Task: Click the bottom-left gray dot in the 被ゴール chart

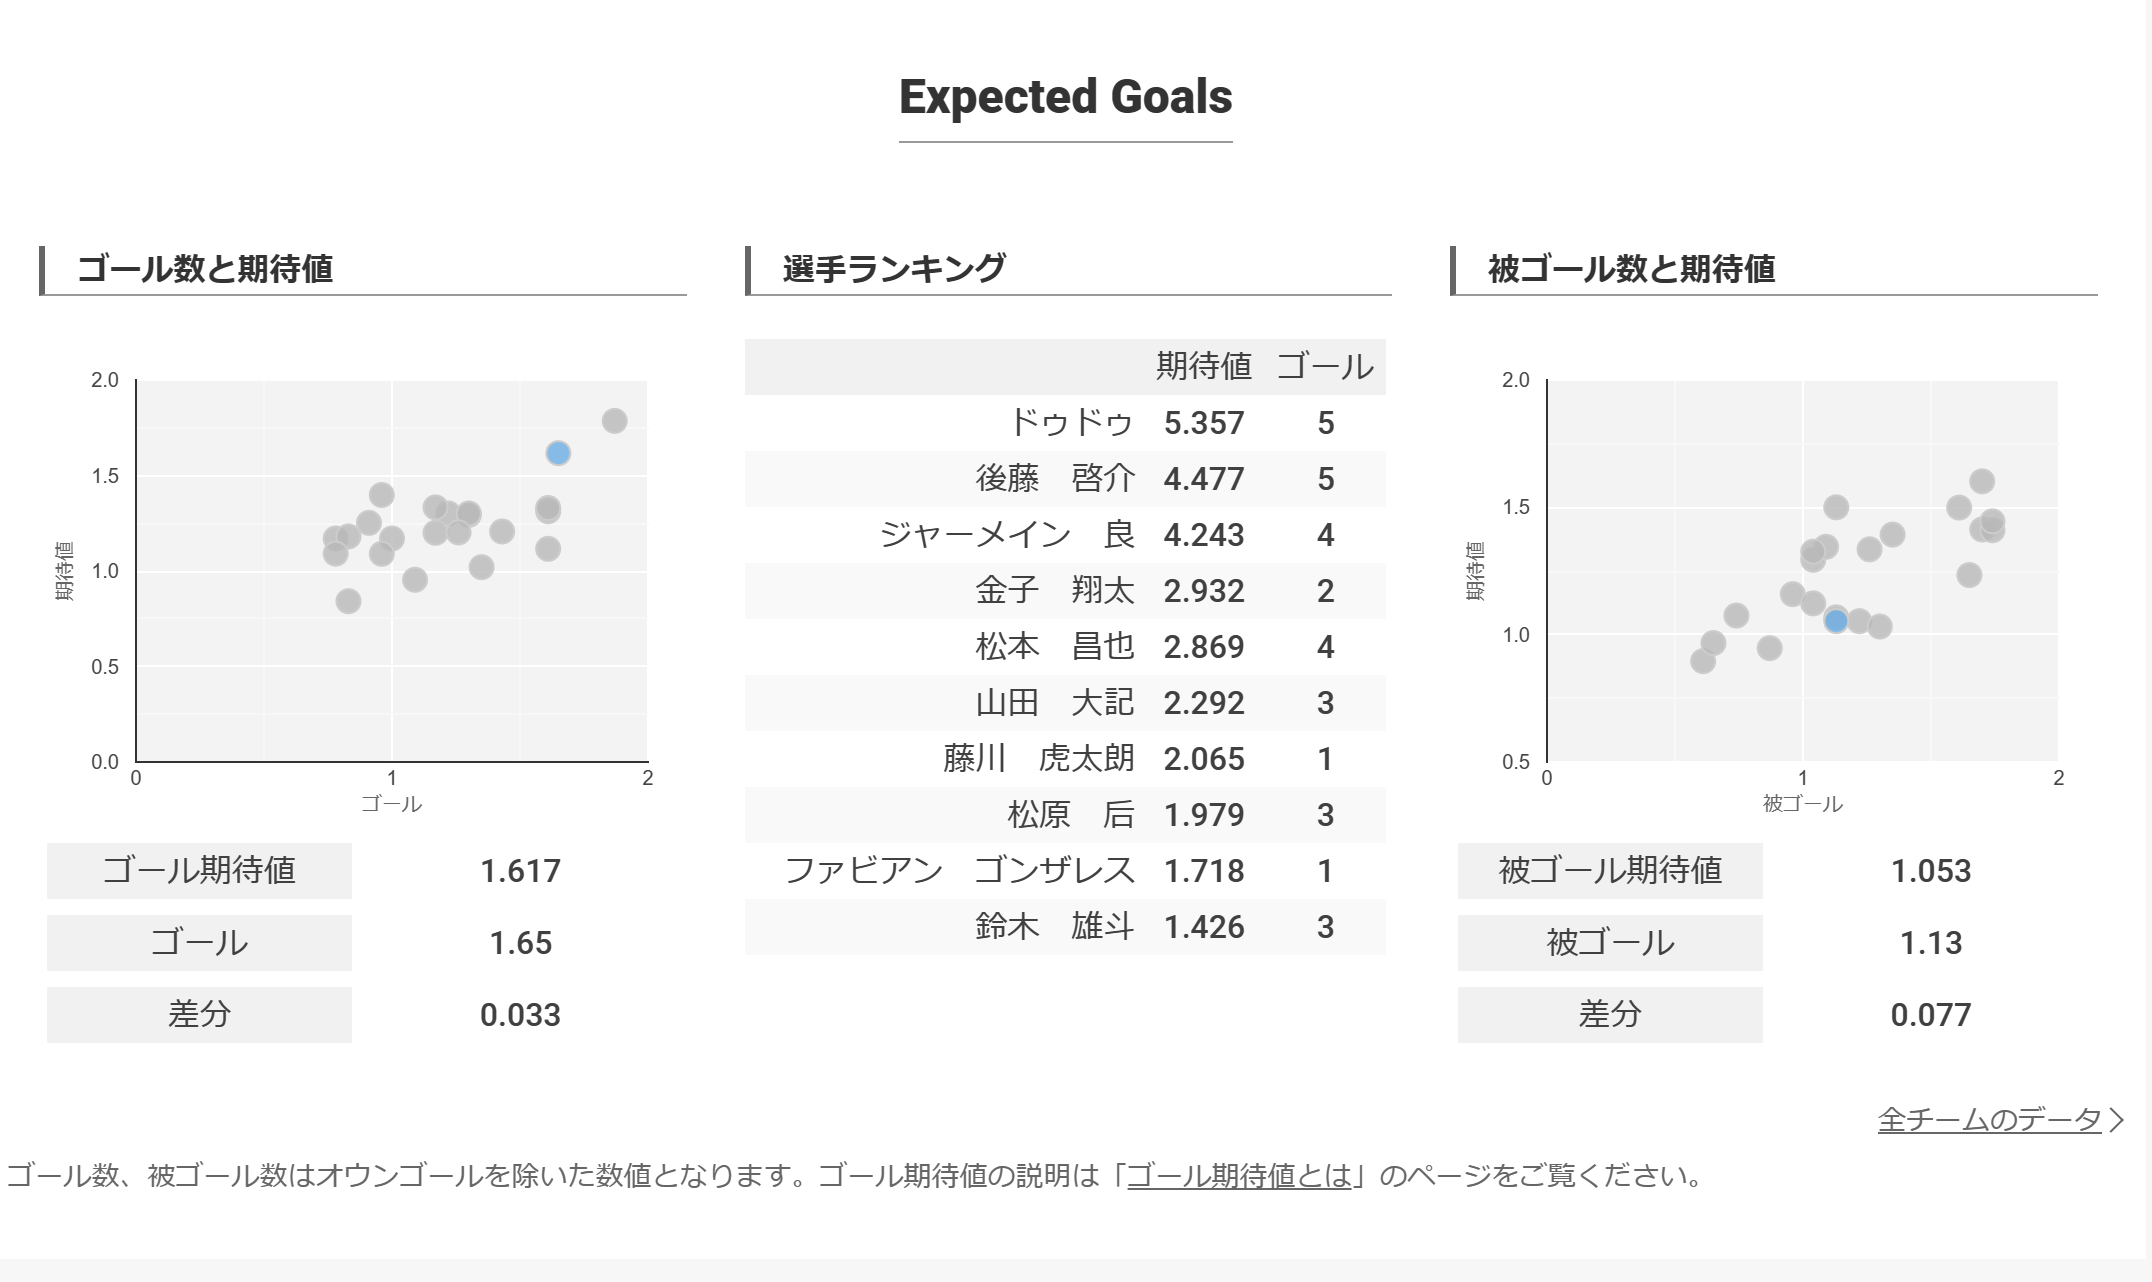Action: pos(1703,661)
